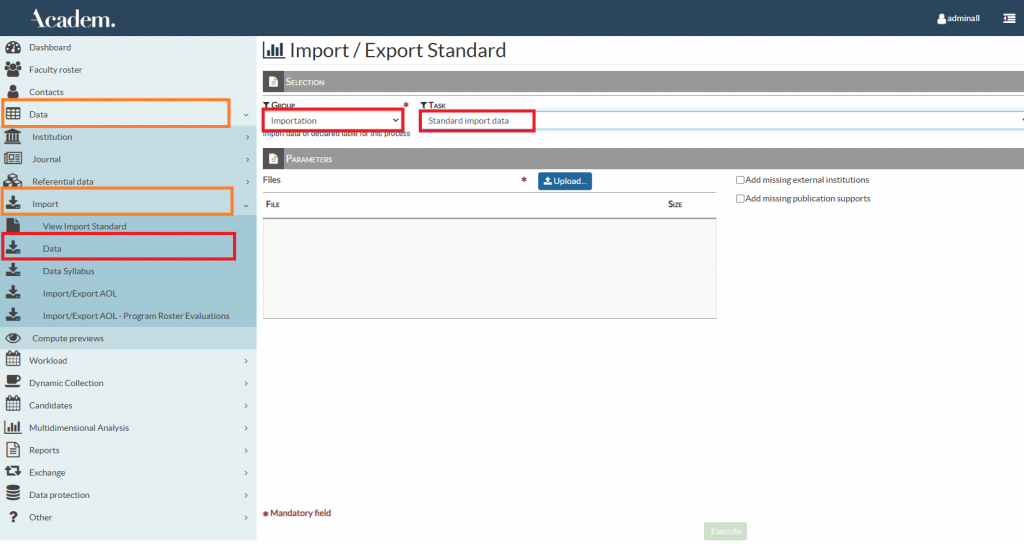Open the Group Importation dropdown

tap(333, 120)
